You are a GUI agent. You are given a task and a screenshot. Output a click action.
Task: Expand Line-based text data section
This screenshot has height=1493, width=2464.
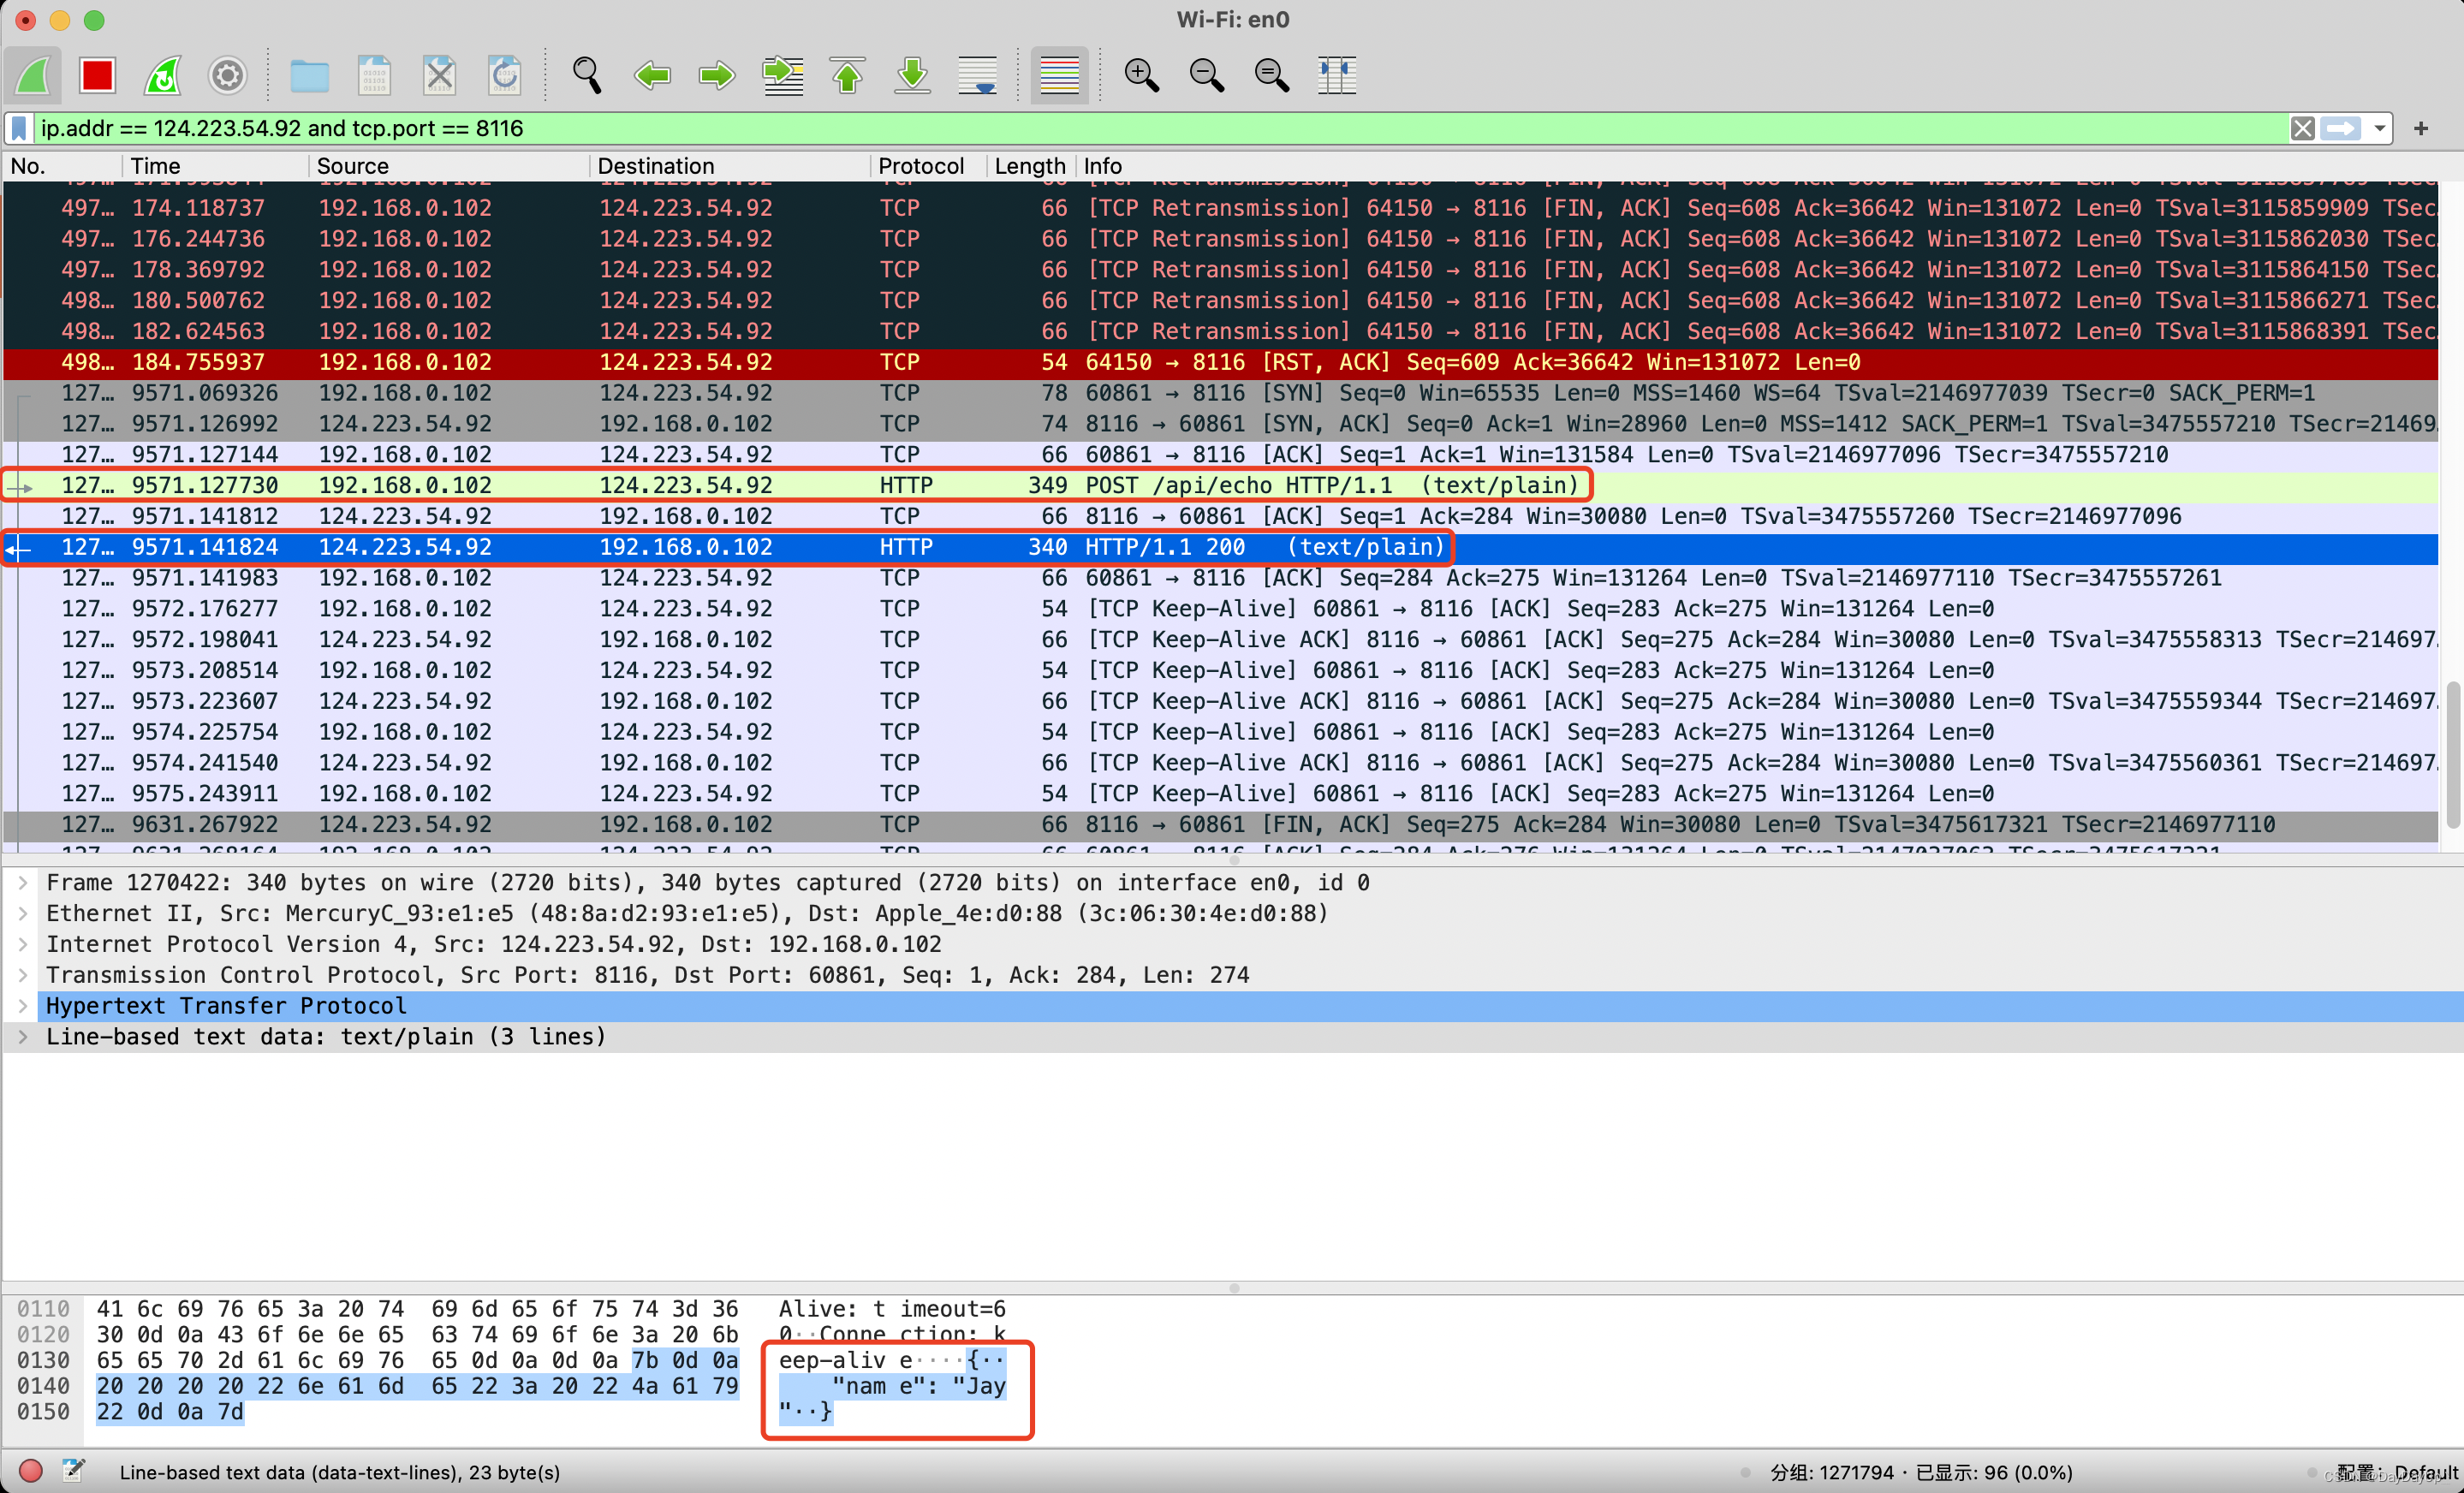click(23, 1037)
